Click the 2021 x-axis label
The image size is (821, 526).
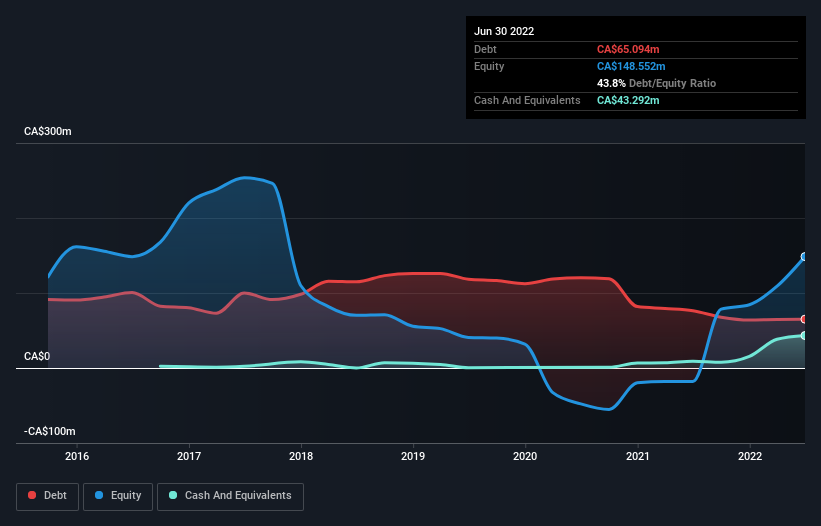point(638,456)
